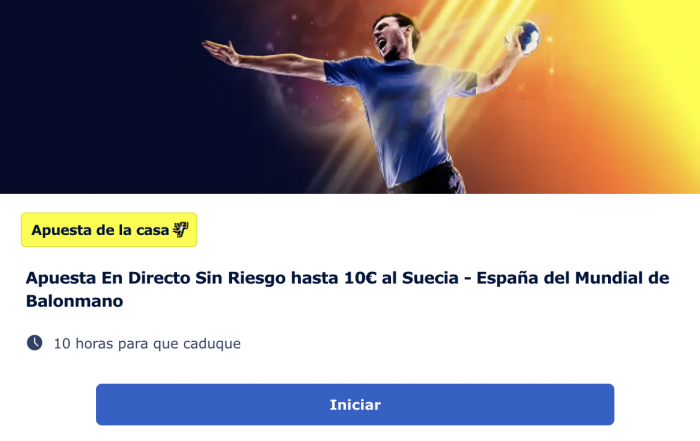Click the small icon inside the yellow badge
The height and width of the screenshot is (441, 700).
(x=180, y=230)
